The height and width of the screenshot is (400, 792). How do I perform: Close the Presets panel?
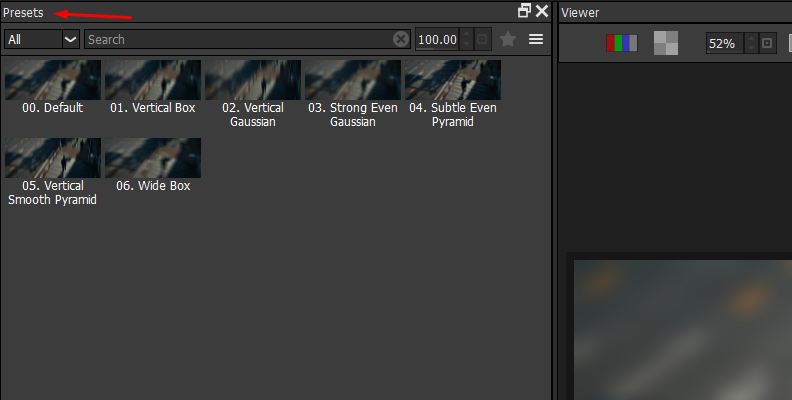pyautogui.click(x=542, y=11)
